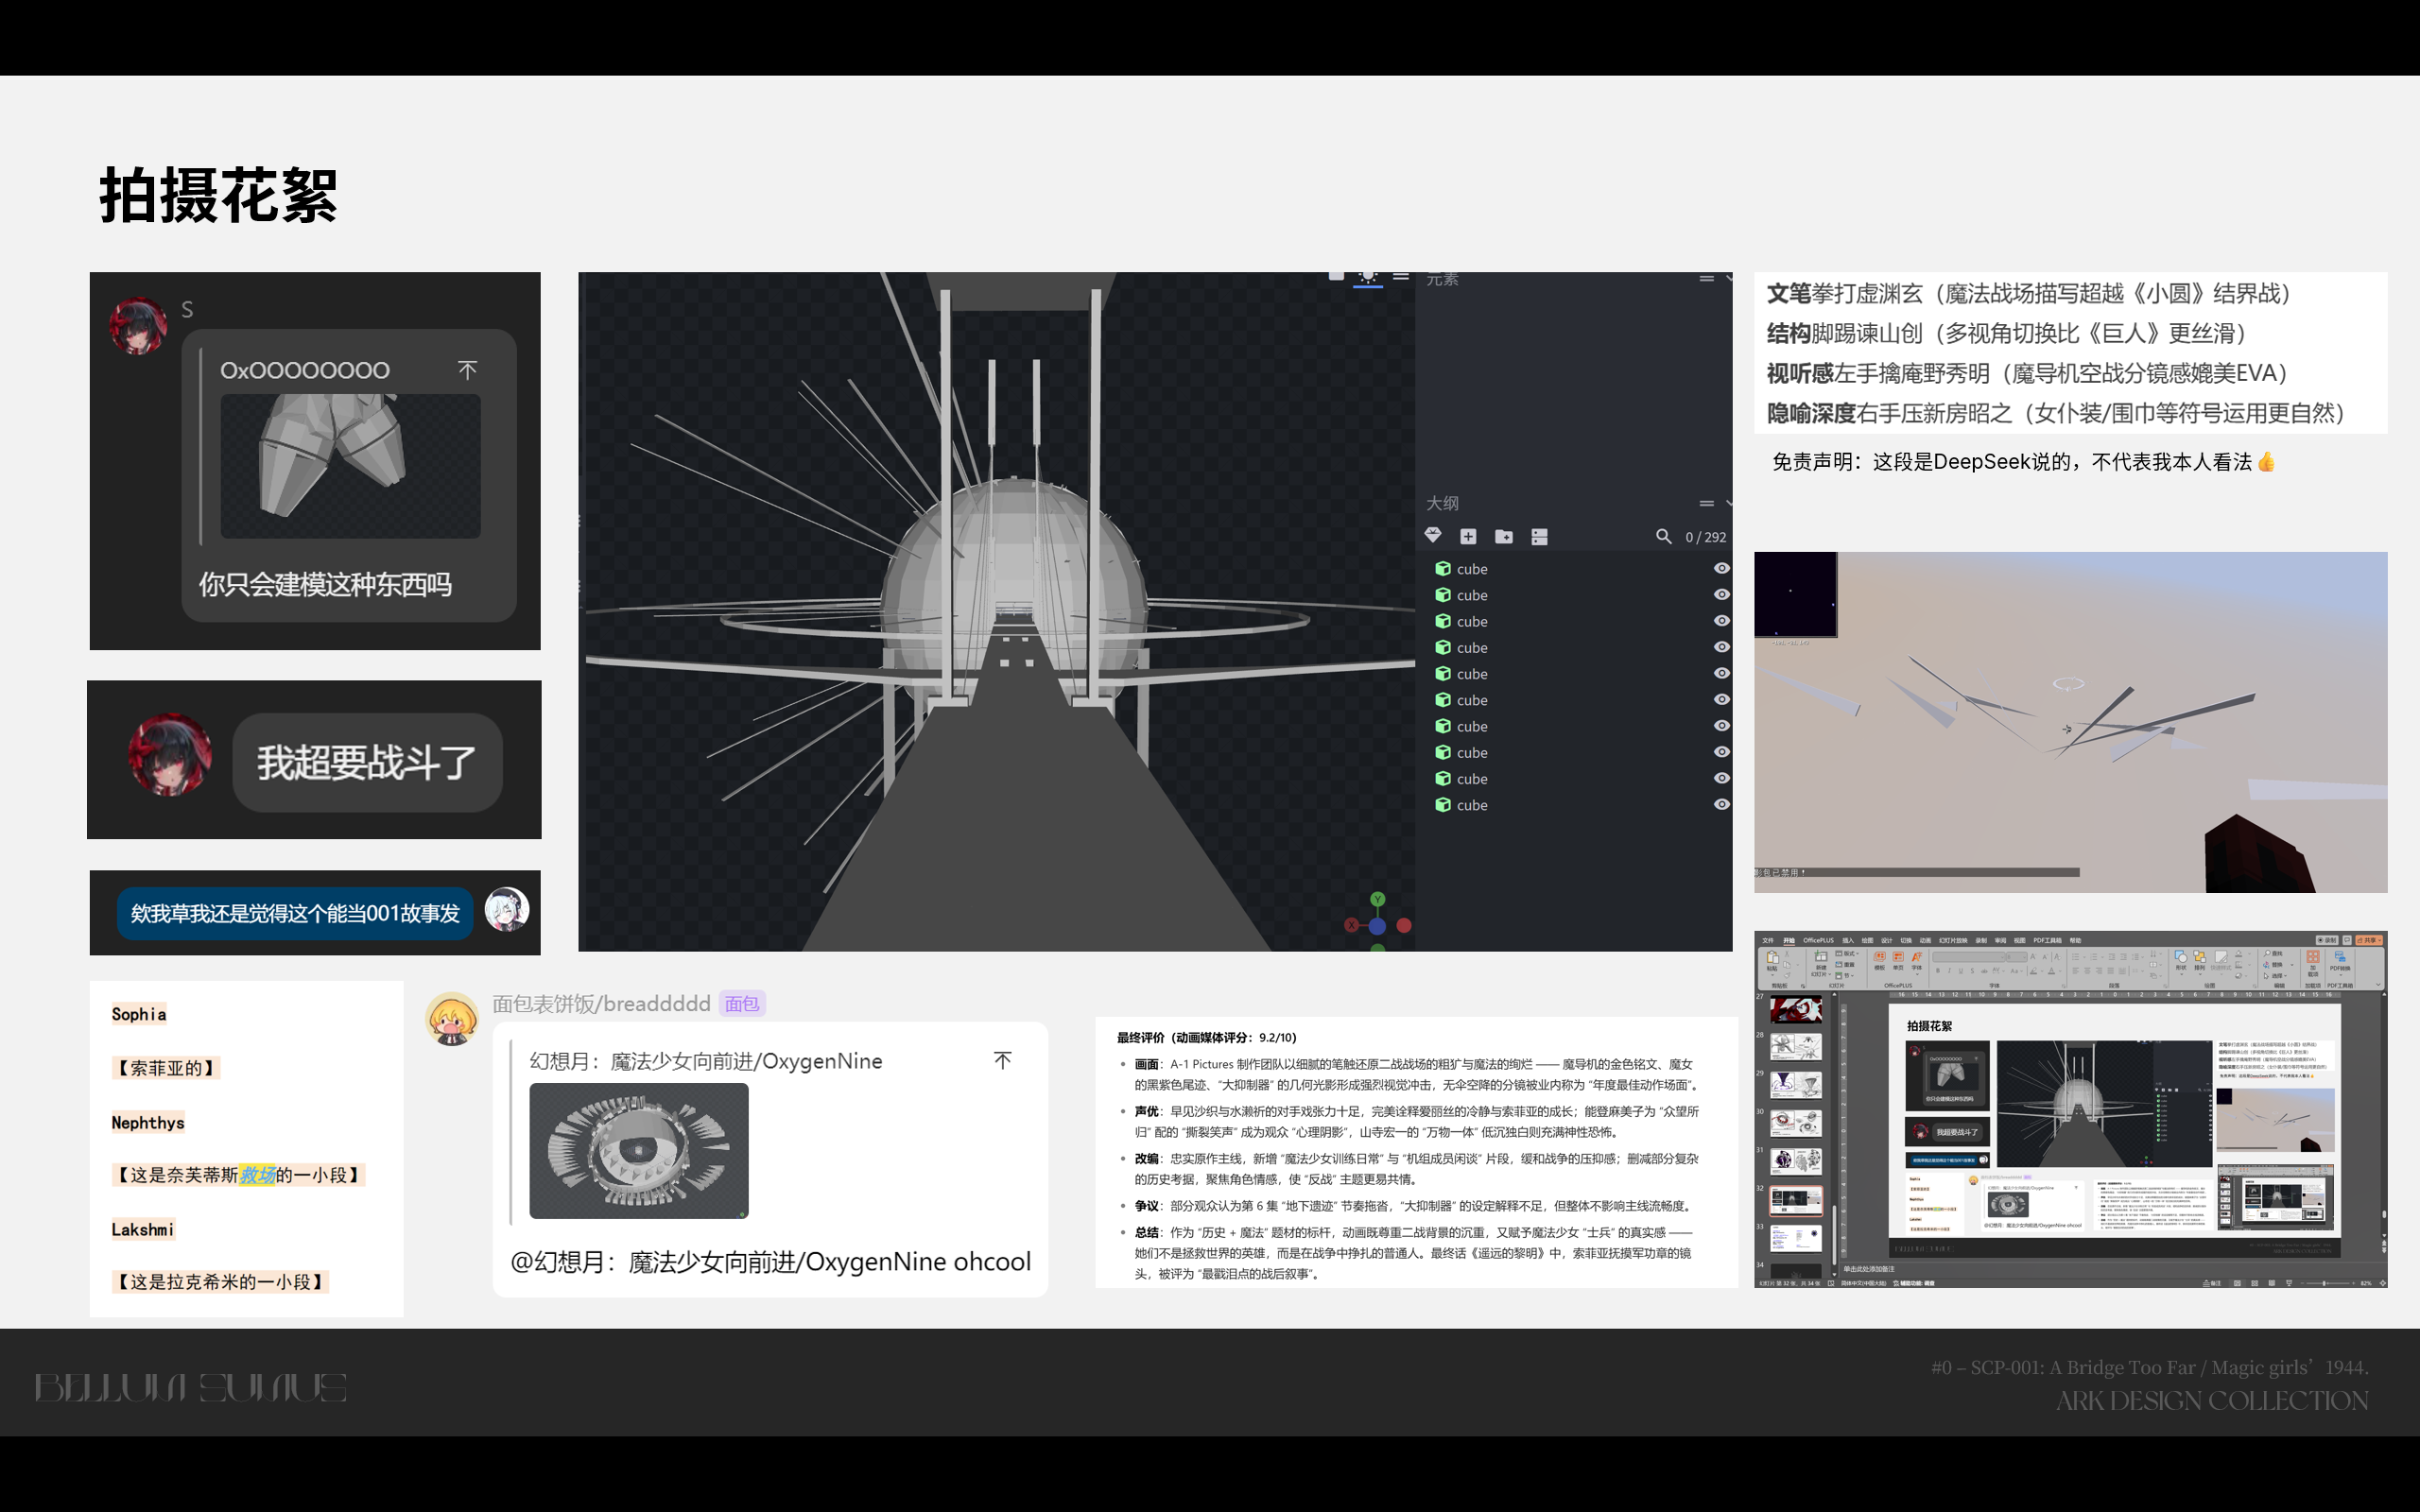Collapse the 大纲 outliner panel chevron
Viewport: 2420px width, 1512px height.
(x=1728, y=503)
